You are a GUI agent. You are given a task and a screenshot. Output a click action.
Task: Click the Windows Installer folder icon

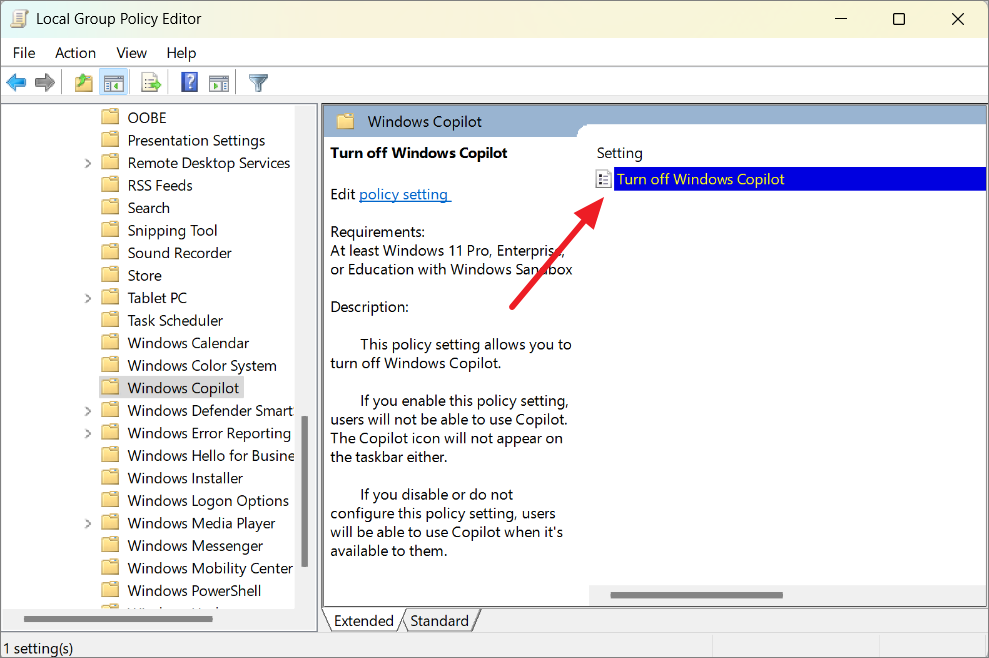110,477
